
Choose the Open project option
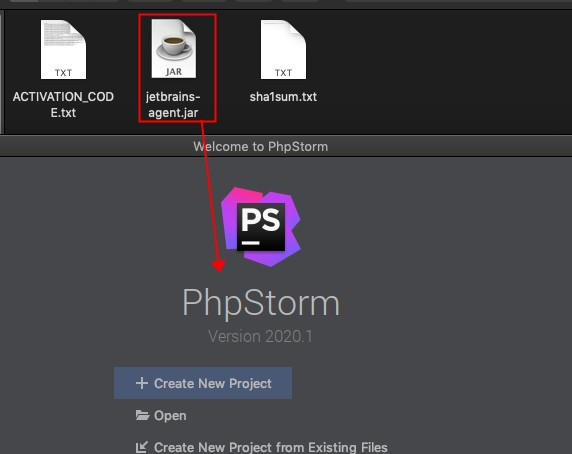(170, 415)
